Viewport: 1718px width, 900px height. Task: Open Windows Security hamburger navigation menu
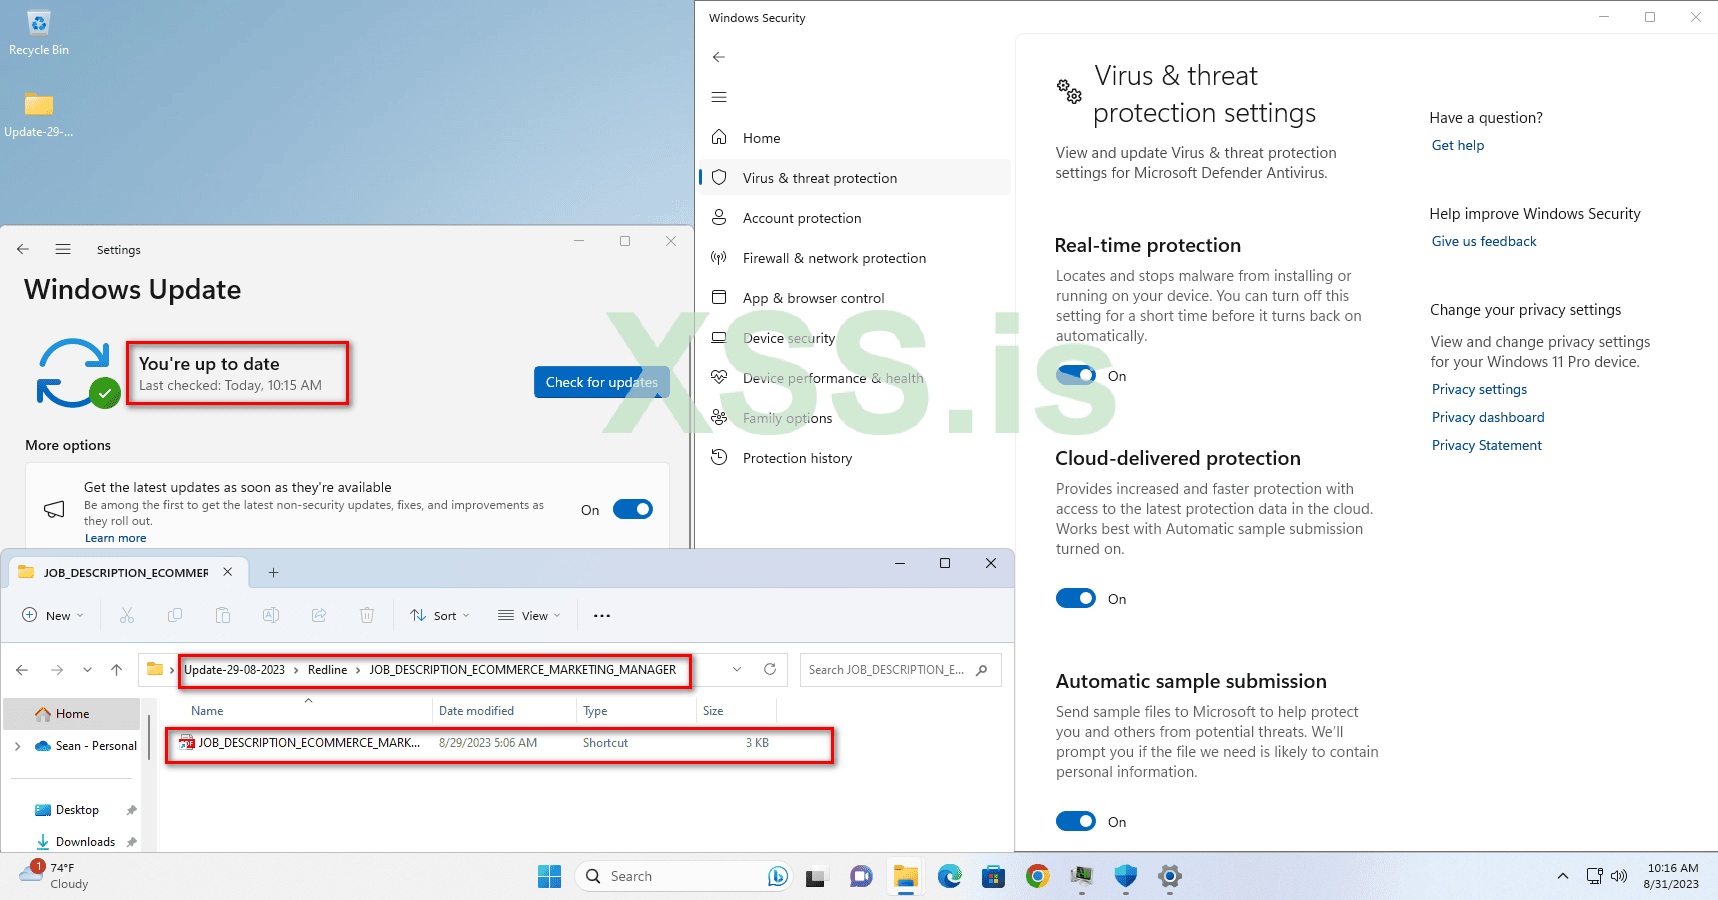[719, 97]
